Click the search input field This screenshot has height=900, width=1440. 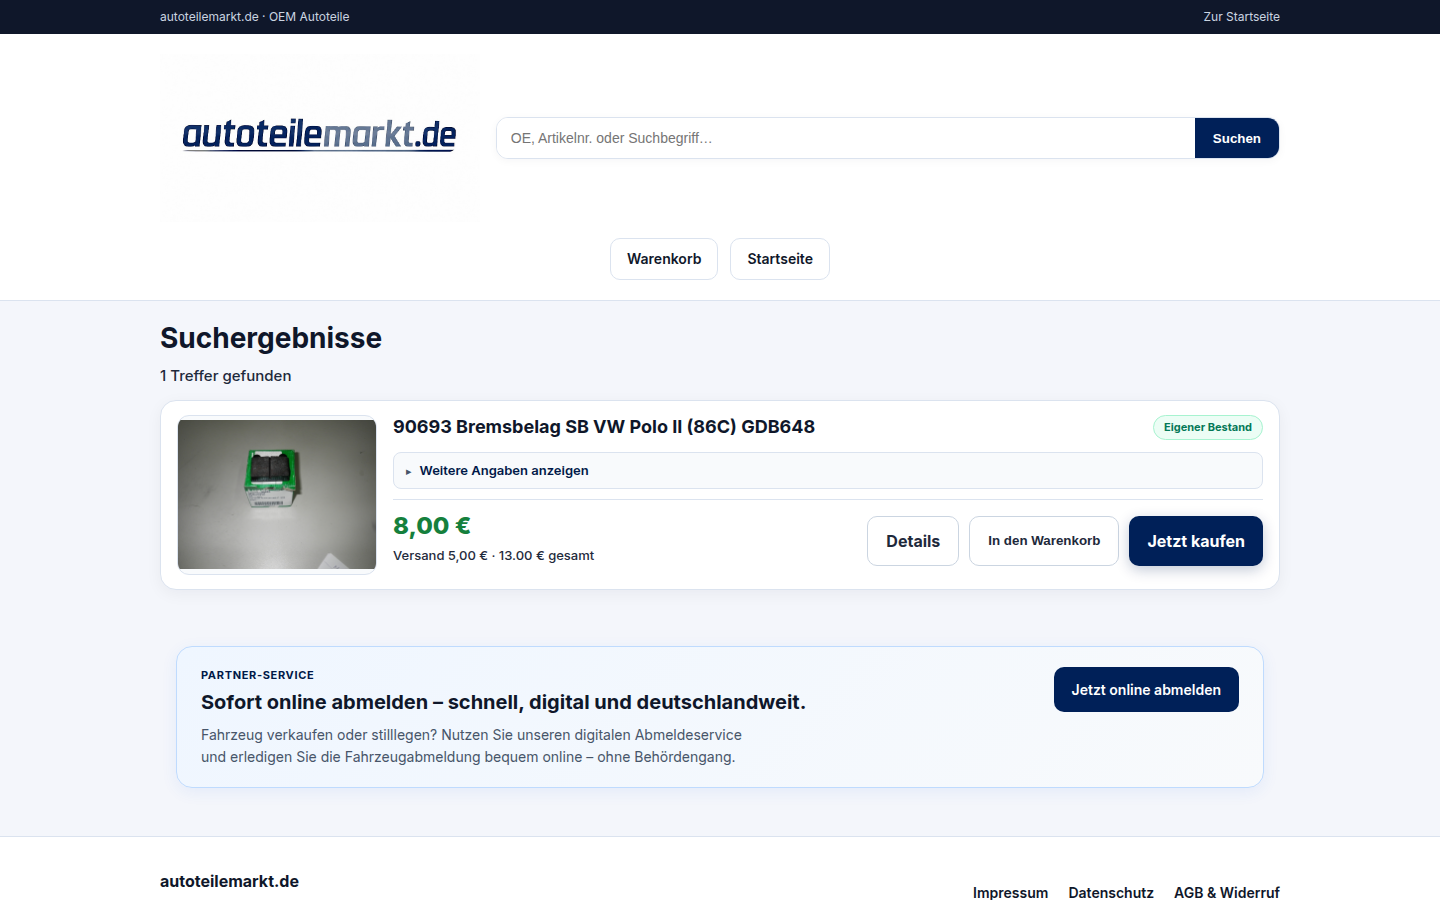(x=846, y=138)
